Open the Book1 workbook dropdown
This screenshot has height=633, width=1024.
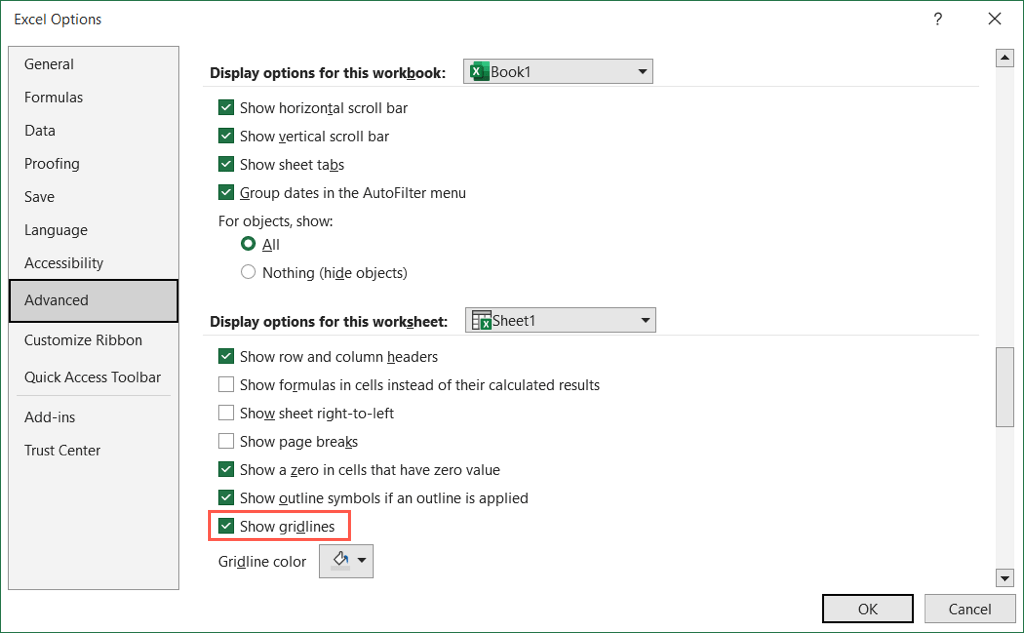coord(642,72)
